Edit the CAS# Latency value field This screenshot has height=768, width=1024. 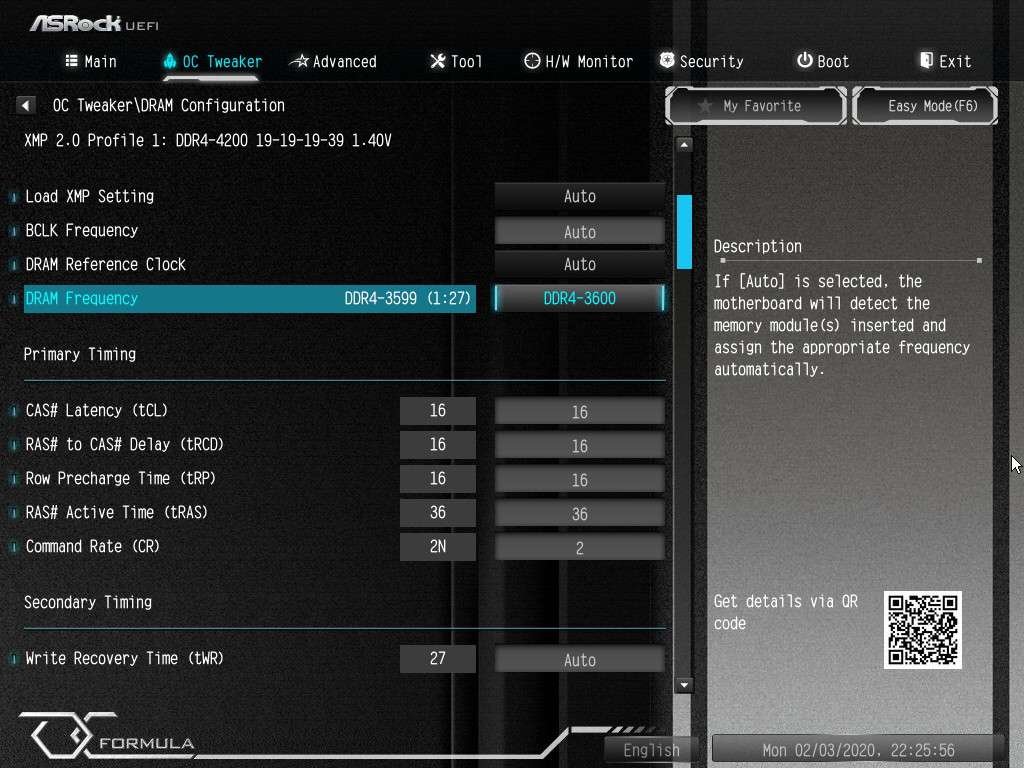pyautogui.click(x=579, y=411)
